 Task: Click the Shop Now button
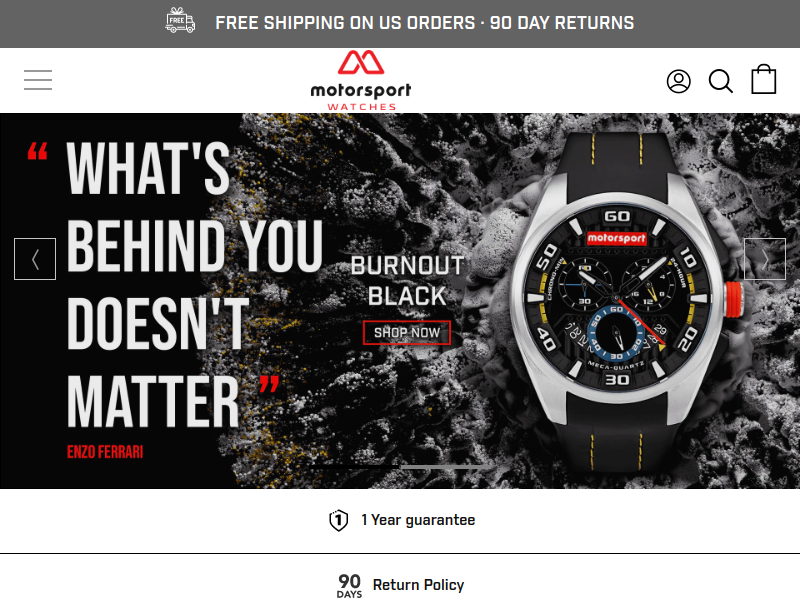(x=407, y=333)
